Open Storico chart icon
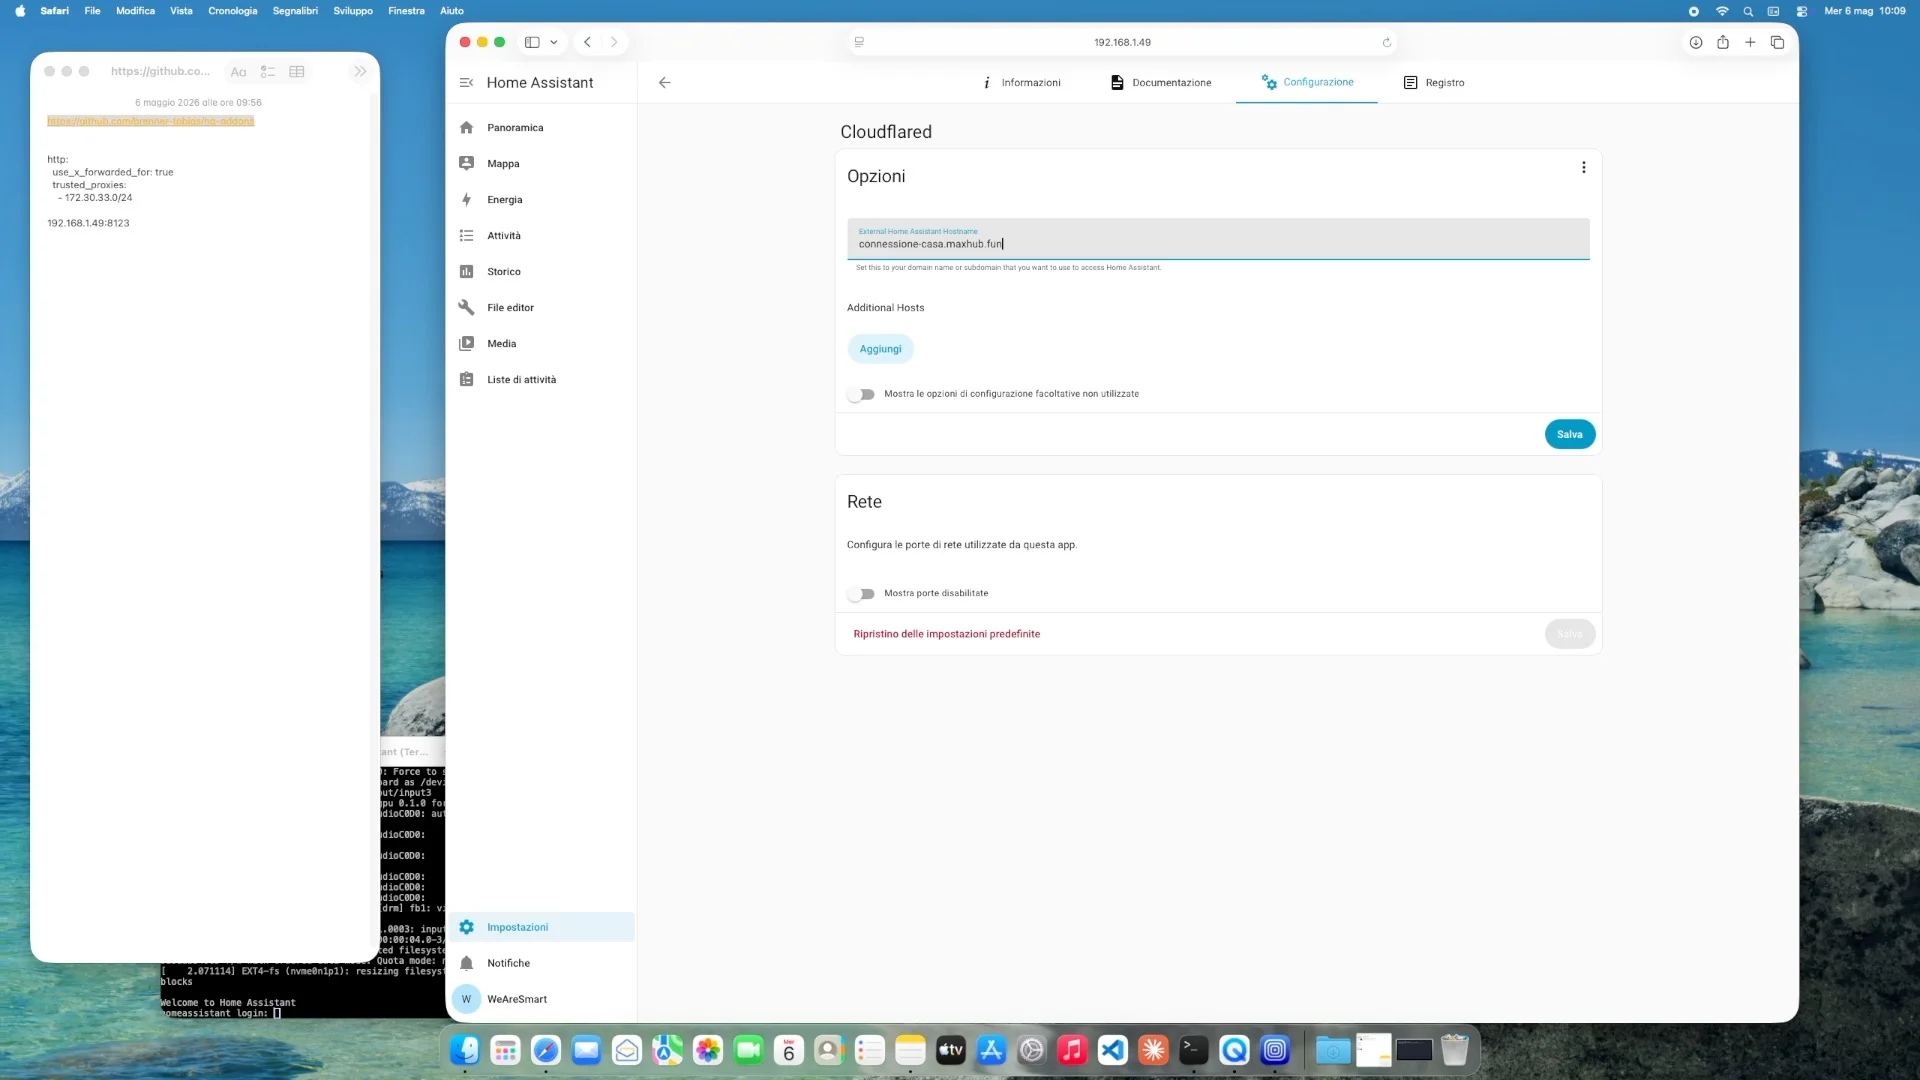Screen dimensions: 1920x1080 [466, 272]
